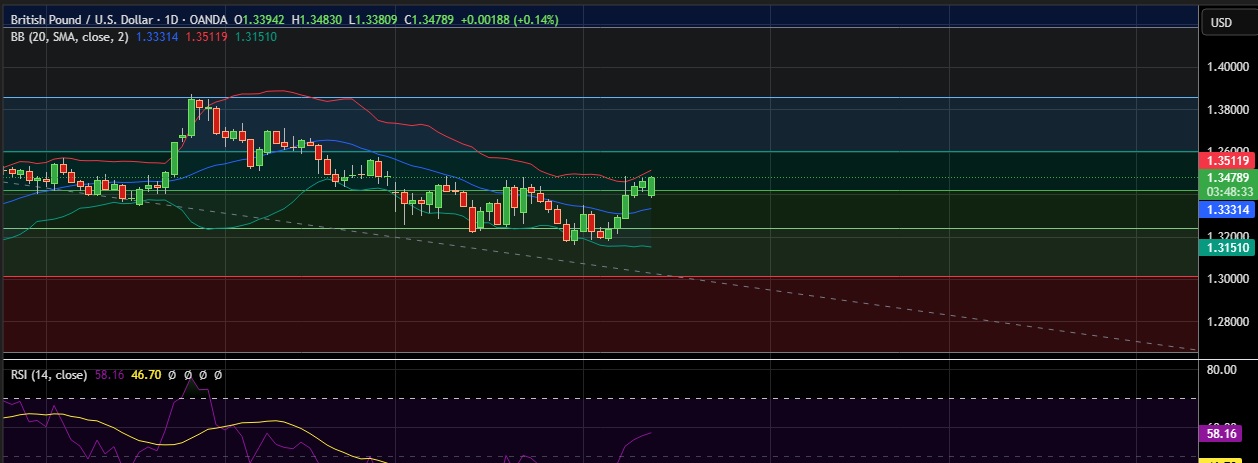
Task: Click the yellow 46.70 RSI moving average value
Action: (146, 375)
